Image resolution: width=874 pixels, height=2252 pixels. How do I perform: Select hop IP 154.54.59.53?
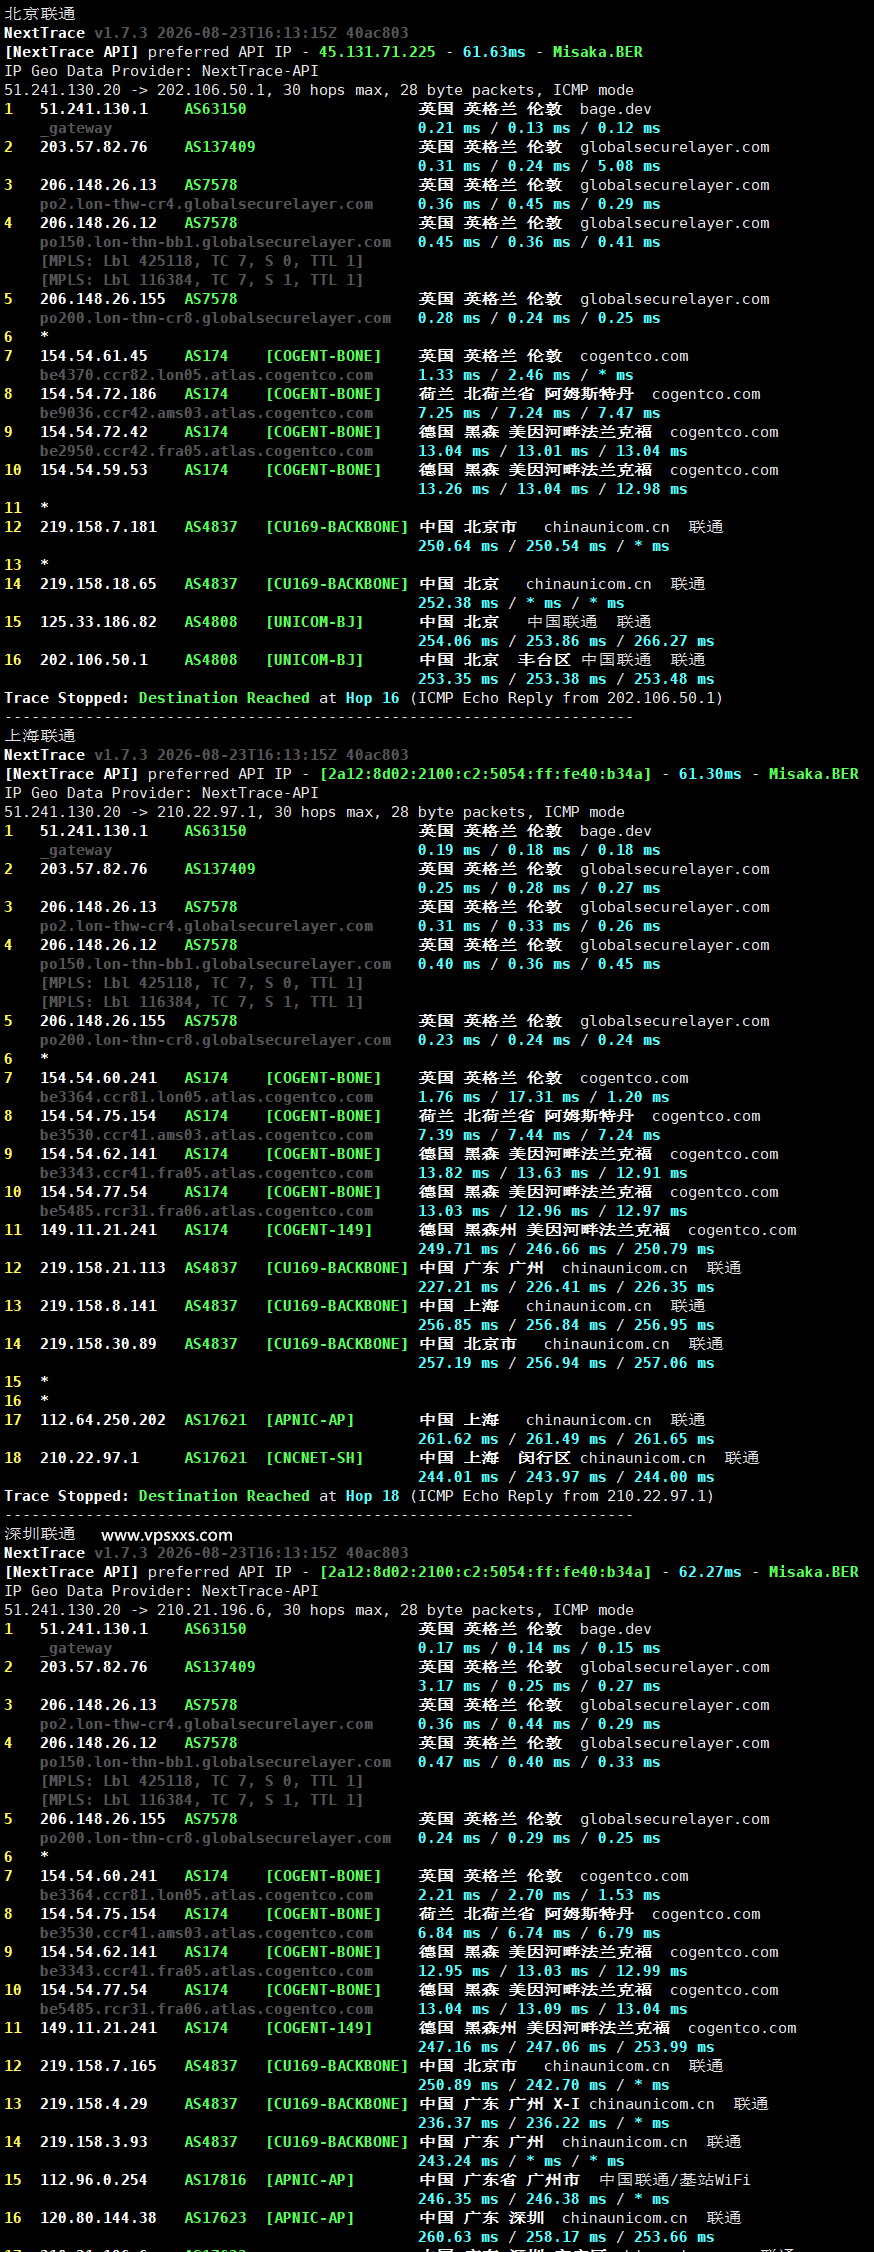pyautogui.click(x=94, y=470)
